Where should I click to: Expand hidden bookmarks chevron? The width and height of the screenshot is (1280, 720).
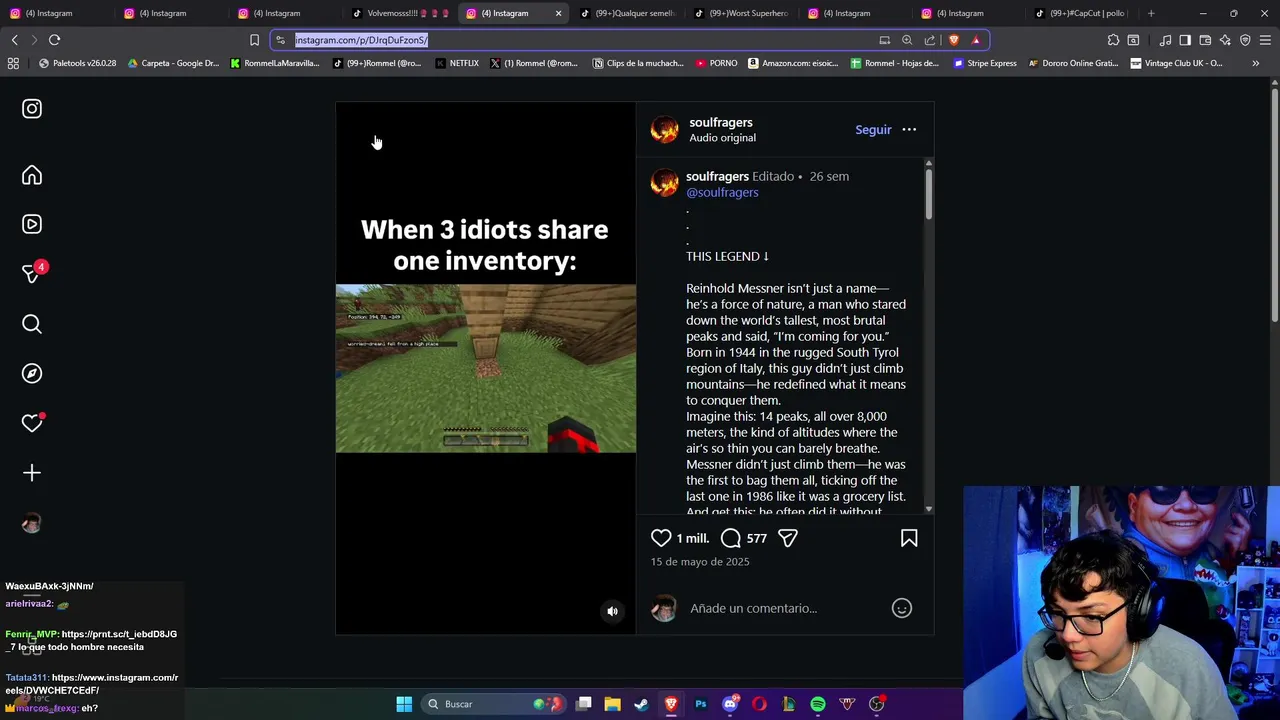coord(1256,63)
